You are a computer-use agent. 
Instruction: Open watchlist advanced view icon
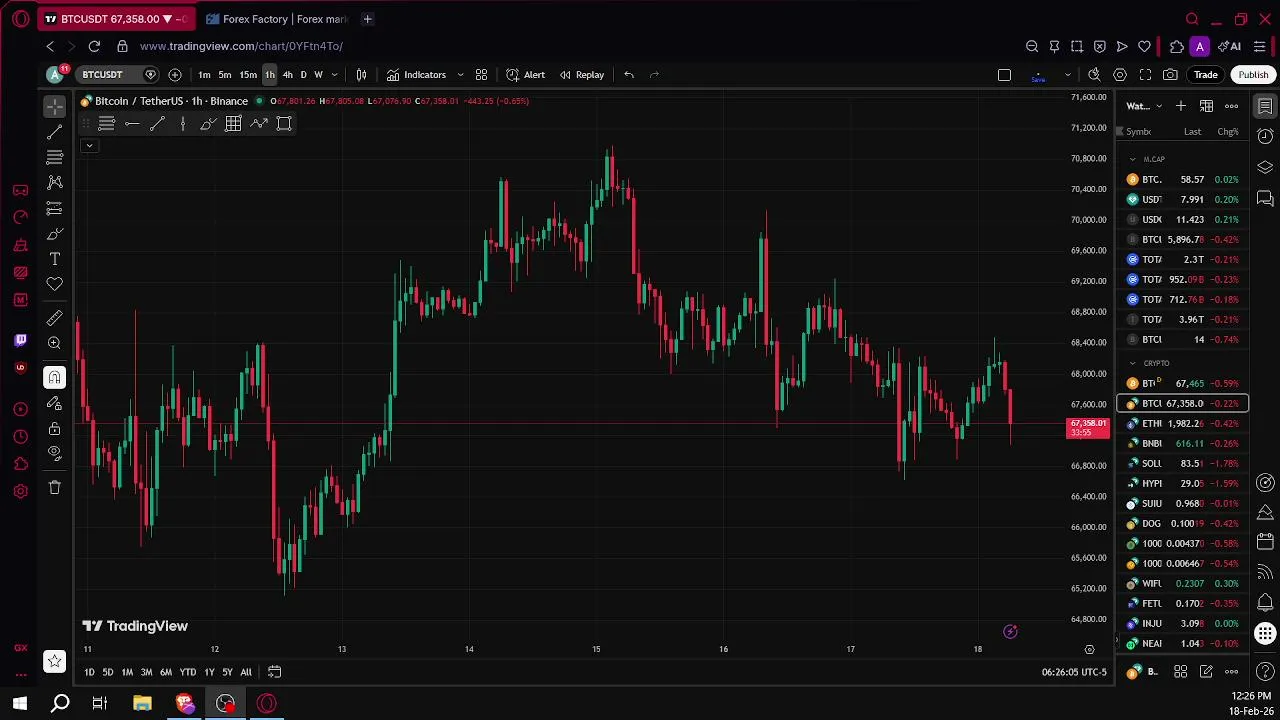coord(1207,106)
